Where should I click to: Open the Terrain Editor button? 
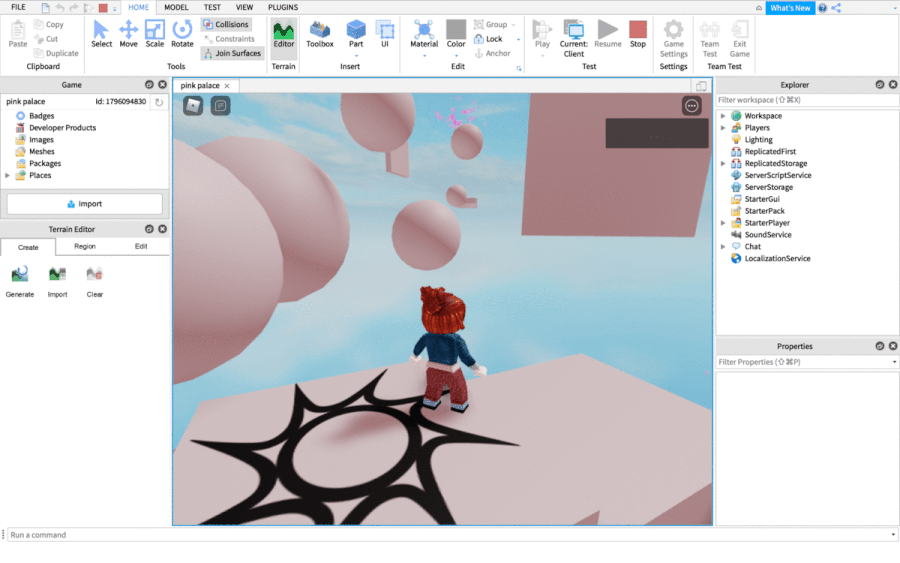point(284,34)
